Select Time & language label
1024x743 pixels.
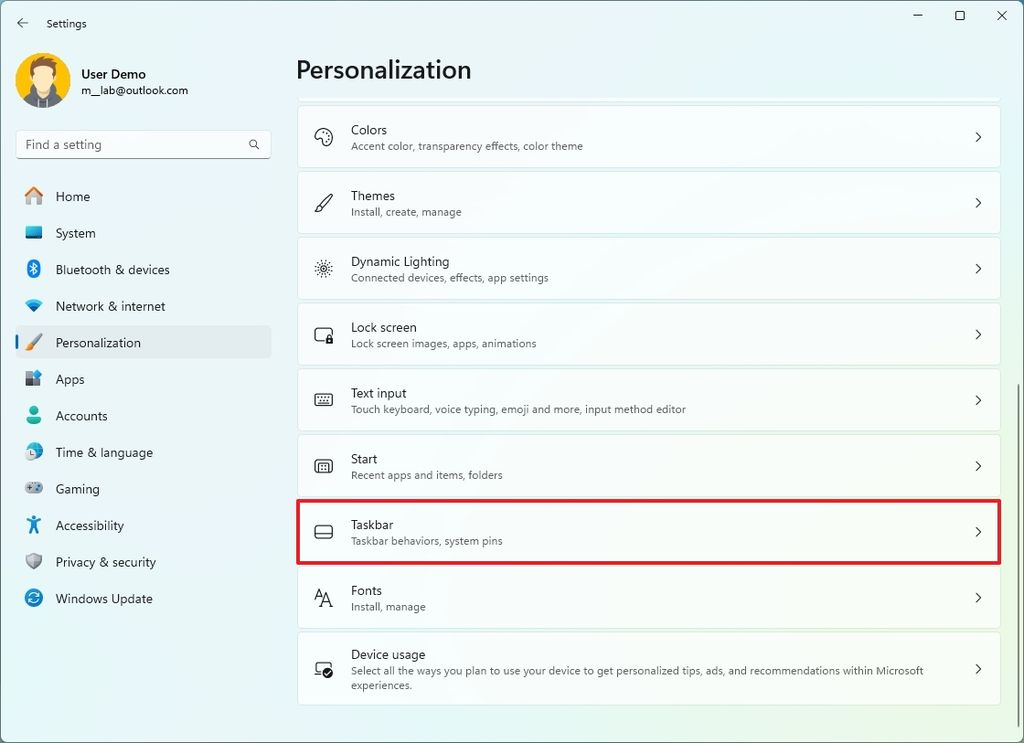[x=104, y=452]
